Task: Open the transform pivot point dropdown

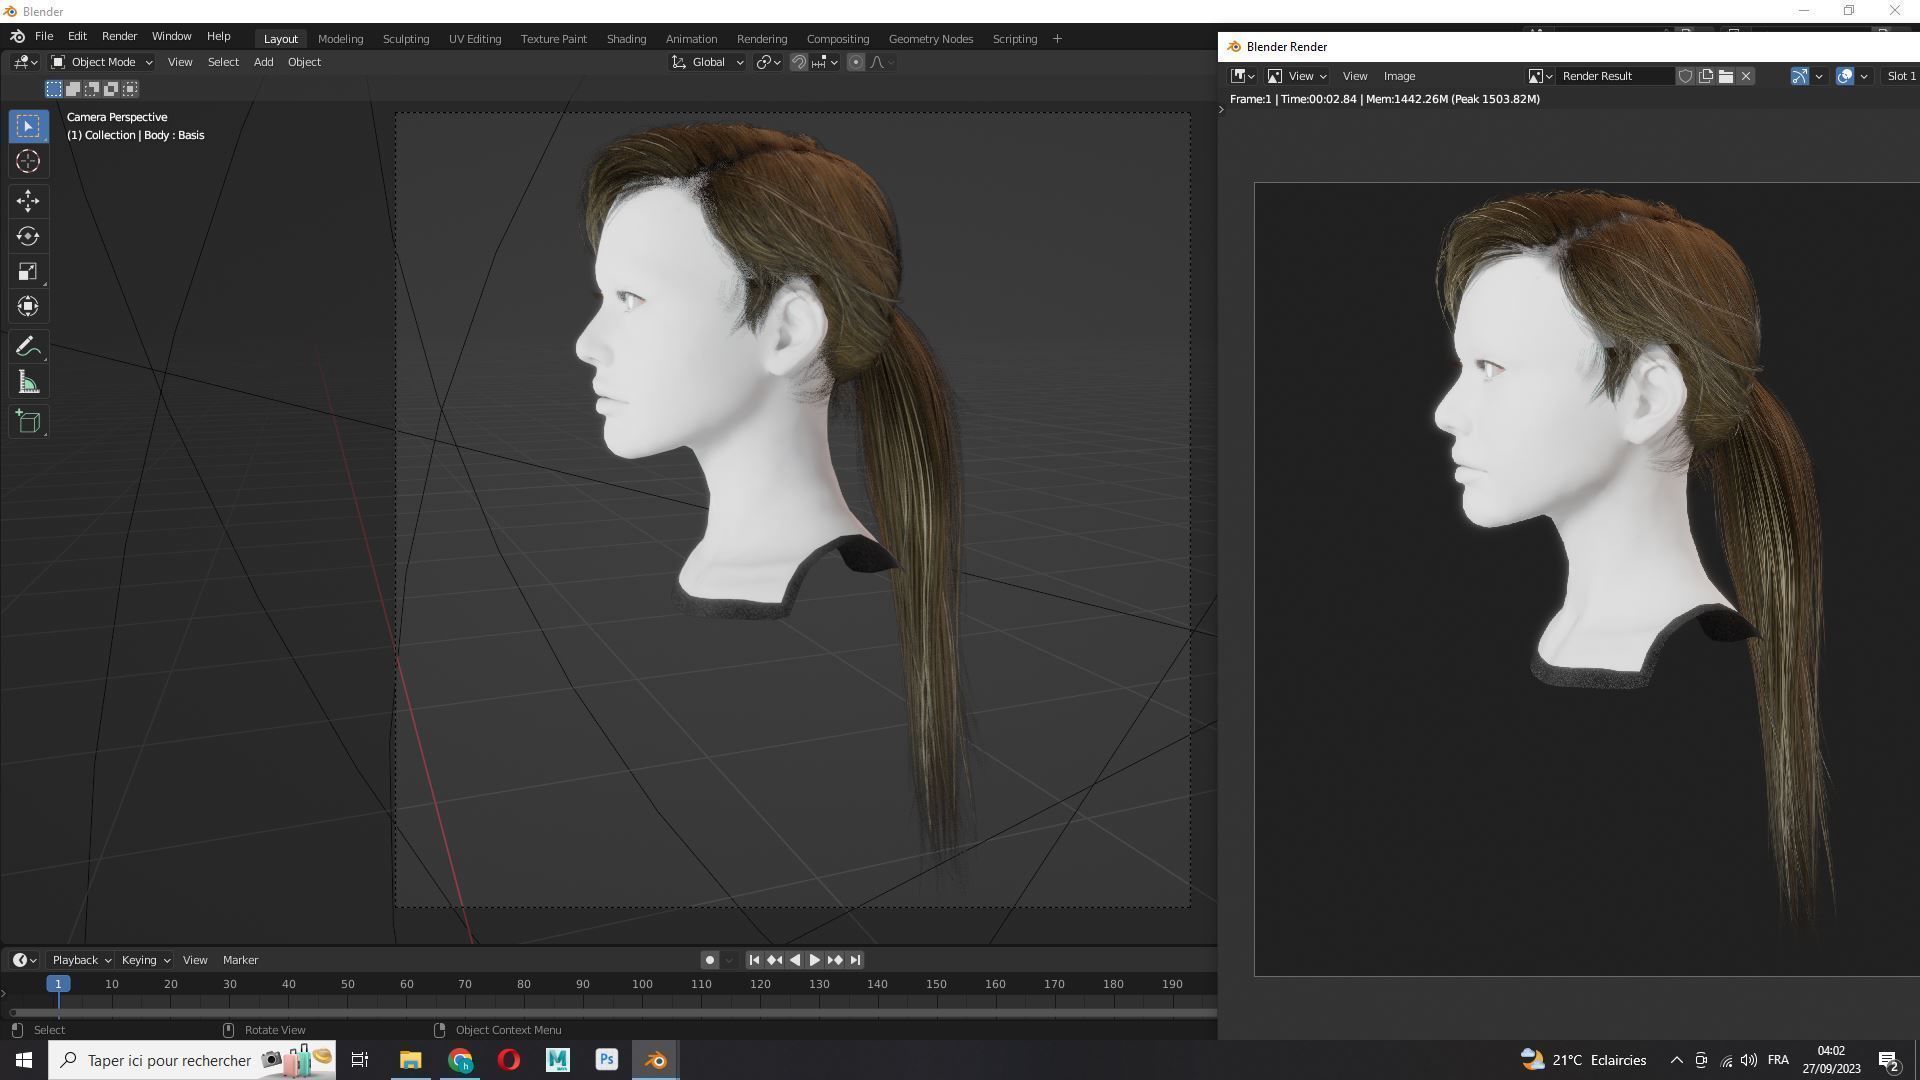Action: click(768, 62)
